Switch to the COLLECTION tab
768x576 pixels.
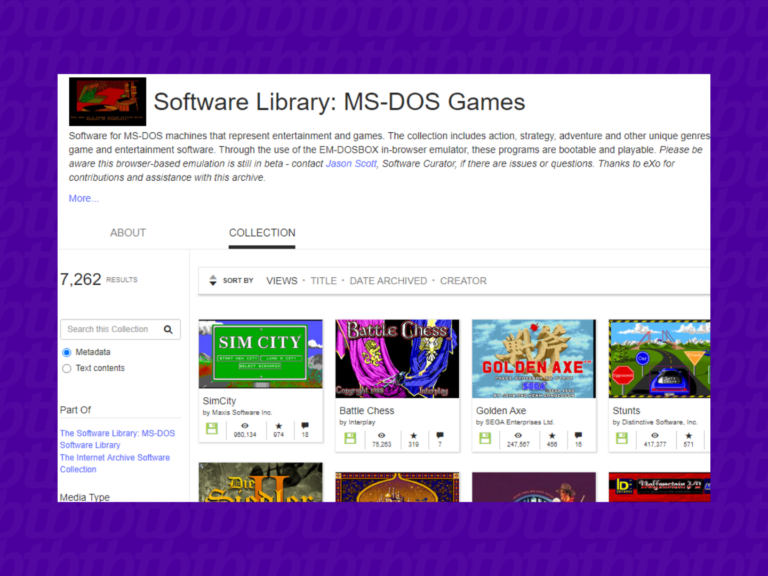click(x=262, y=233)
